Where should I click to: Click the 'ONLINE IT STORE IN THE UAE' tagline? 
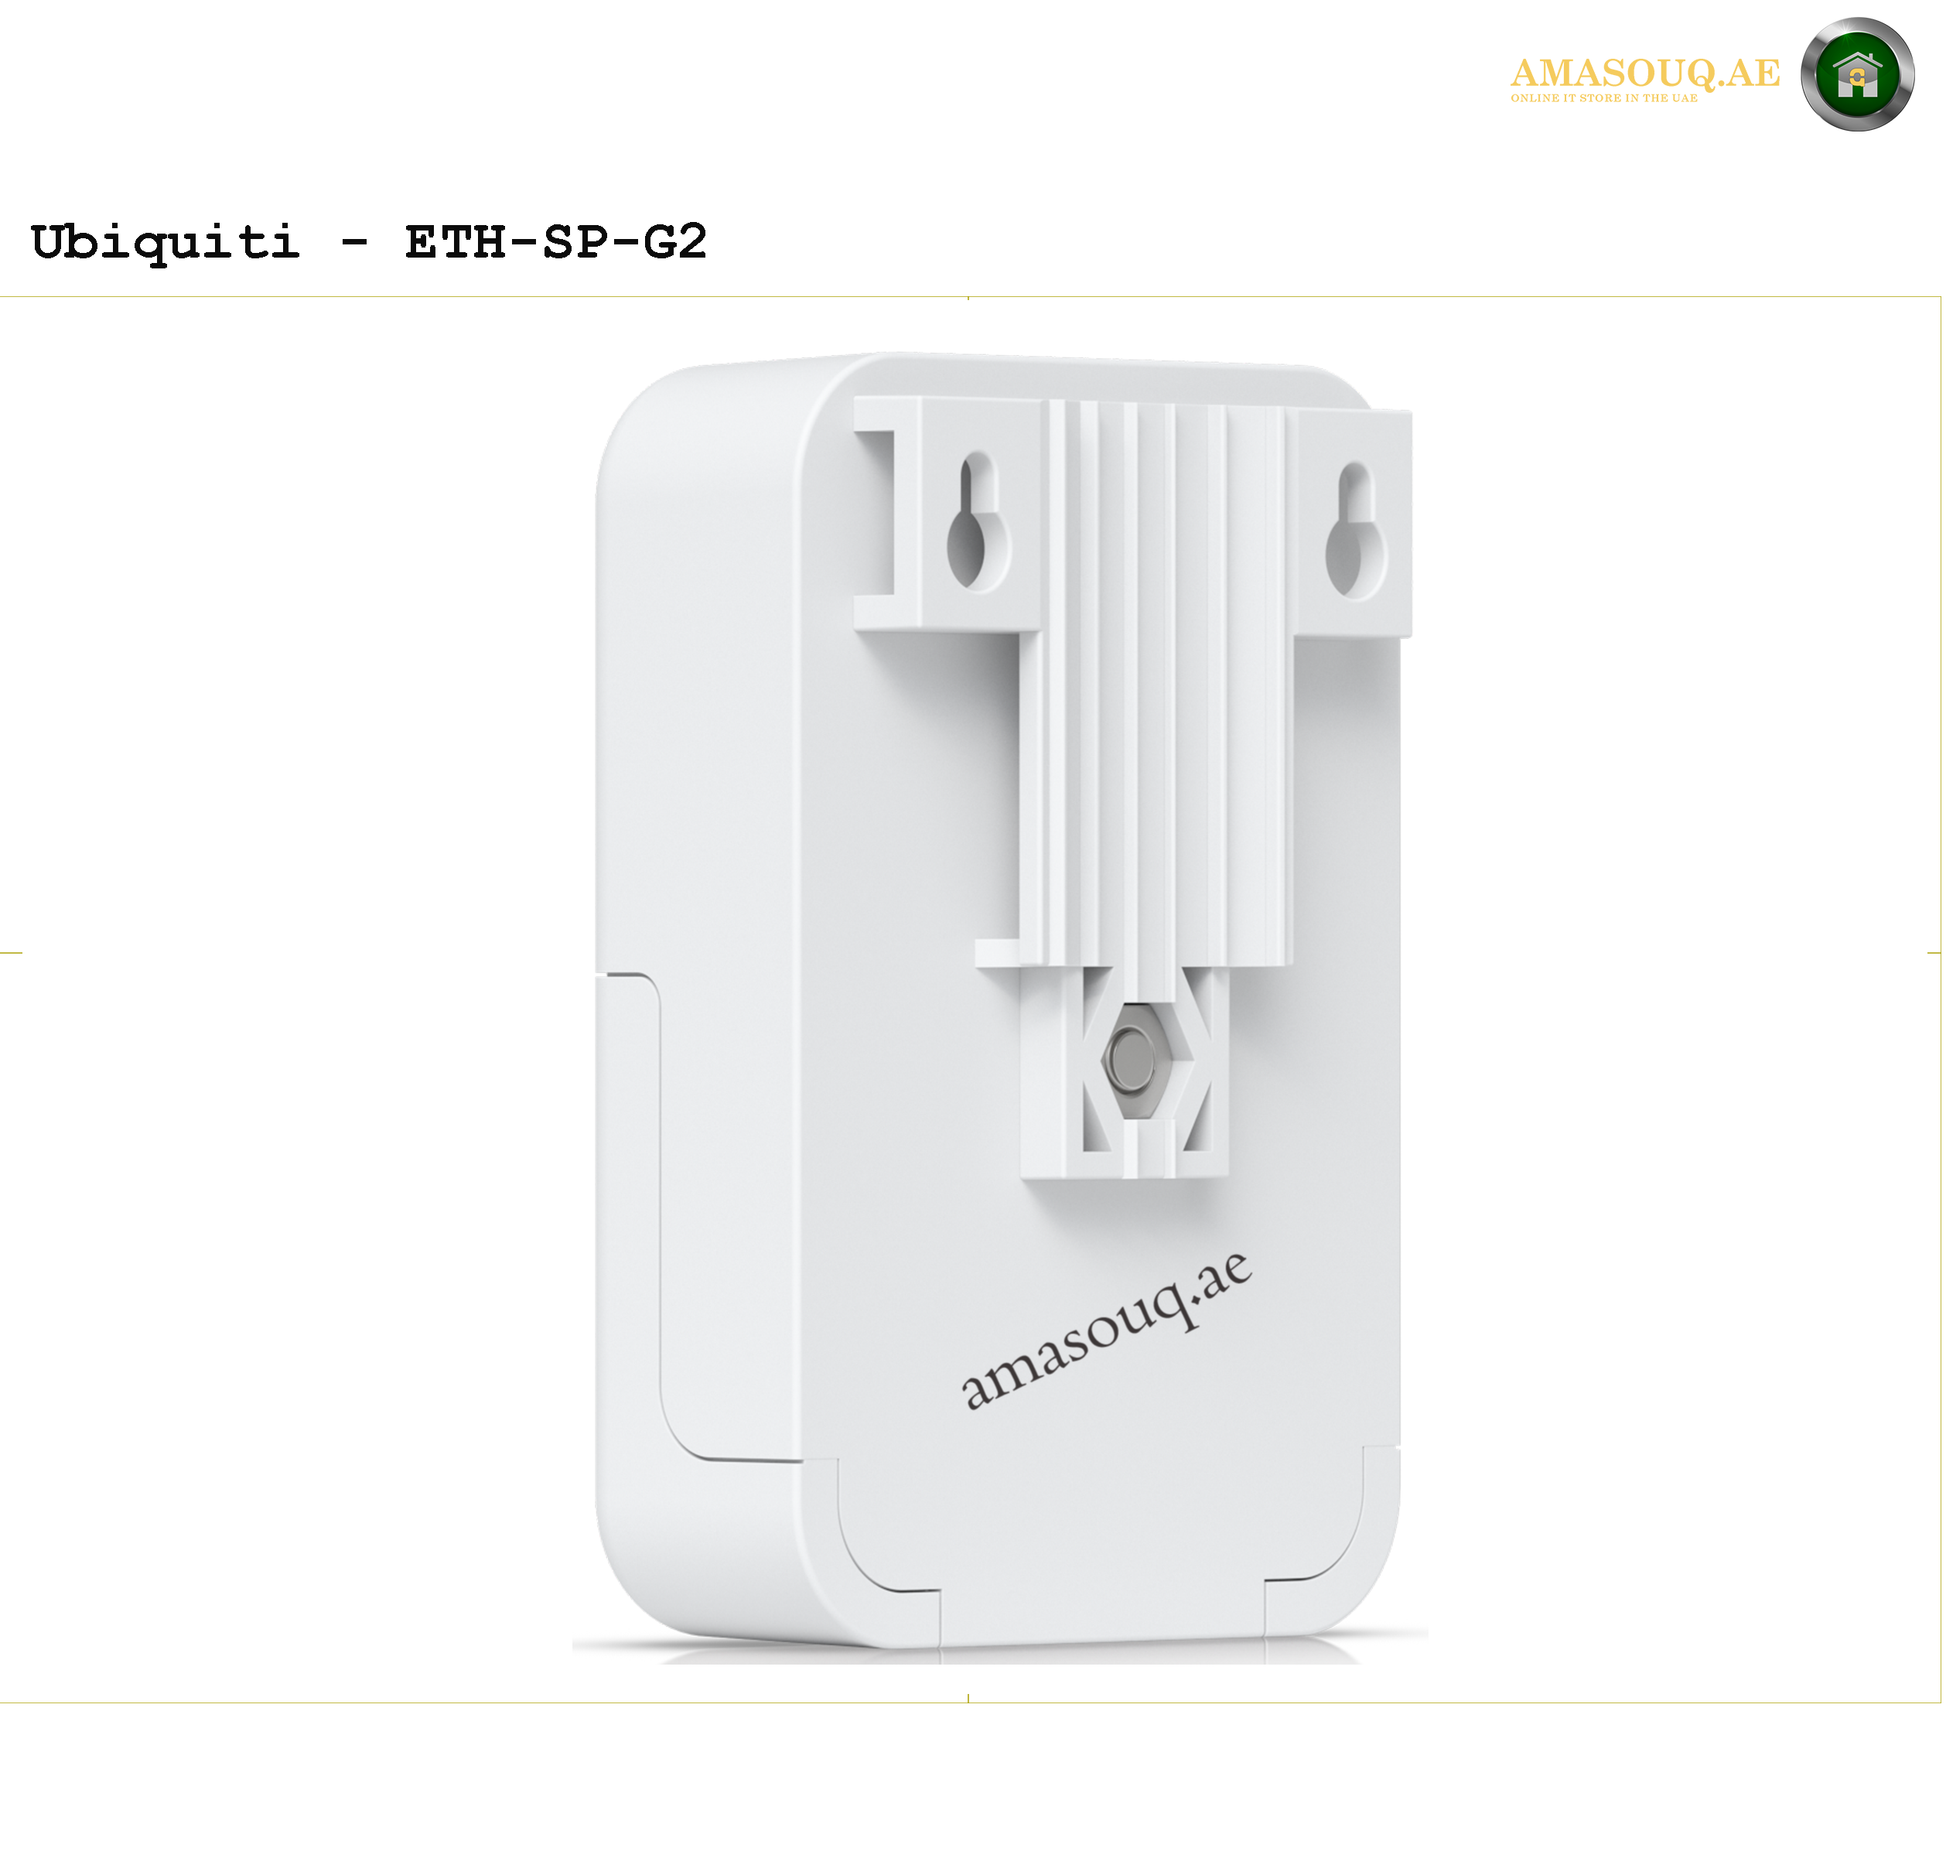1604,98
